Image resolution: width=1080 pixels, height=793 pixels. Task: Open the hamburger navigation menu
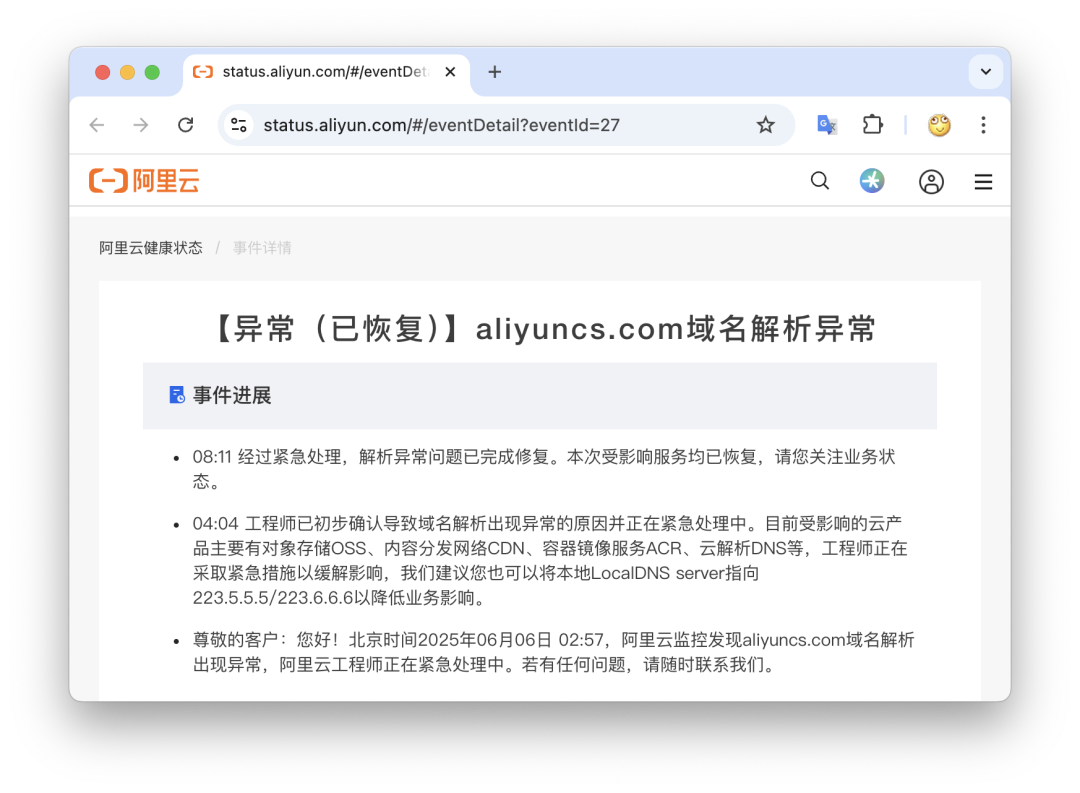[x=983, y=181]
